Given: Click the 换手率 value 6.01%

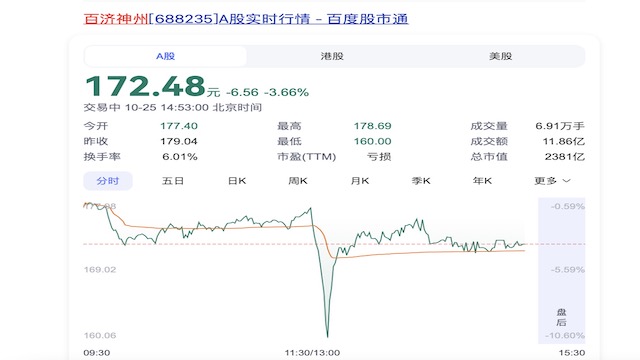Looking at the screenshot, I should 180,157.
